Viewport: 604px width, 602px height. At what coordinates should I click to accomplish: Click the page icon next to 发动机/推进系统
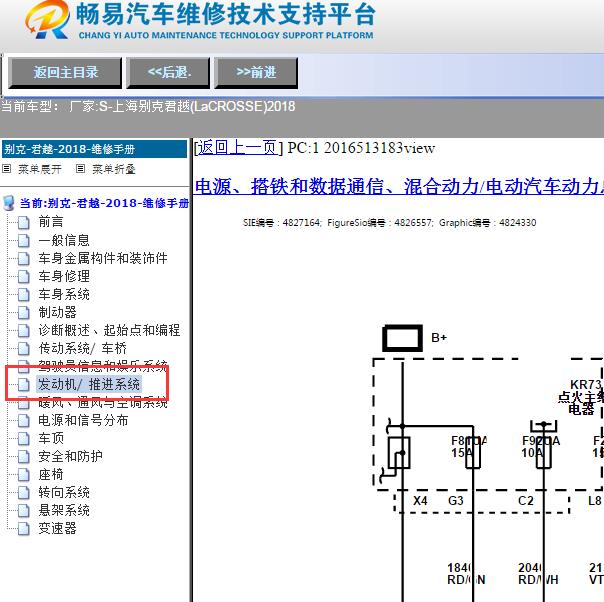pyautogui.click(x=23, y=384)
